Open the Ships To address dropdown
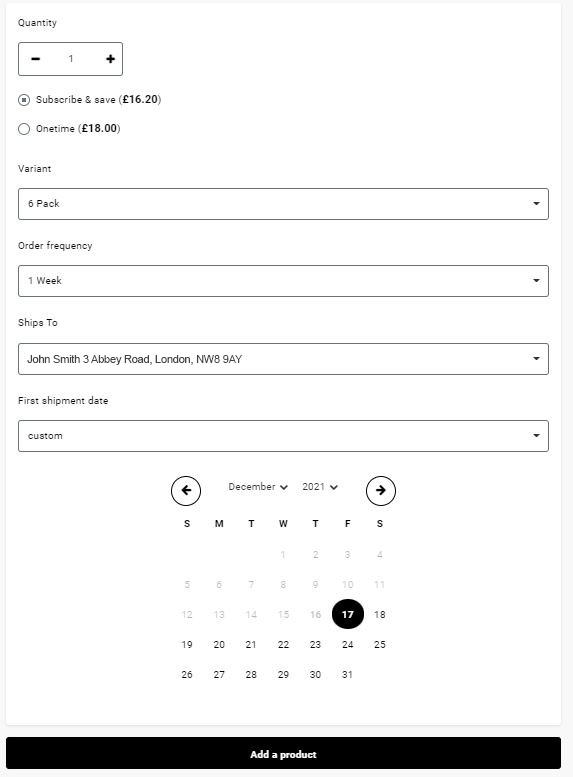573x777 pixels. tap(283, 359)
